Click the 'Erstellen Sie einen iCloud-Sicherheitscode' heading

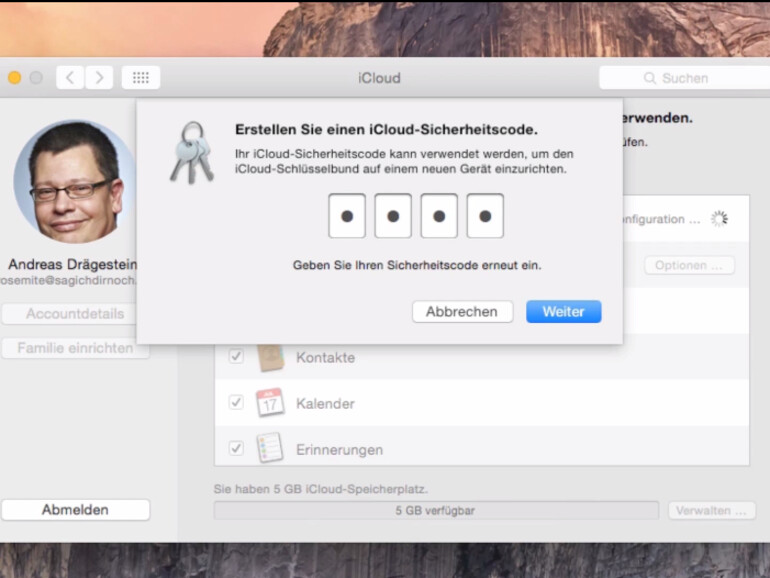[x=386, y=130]
